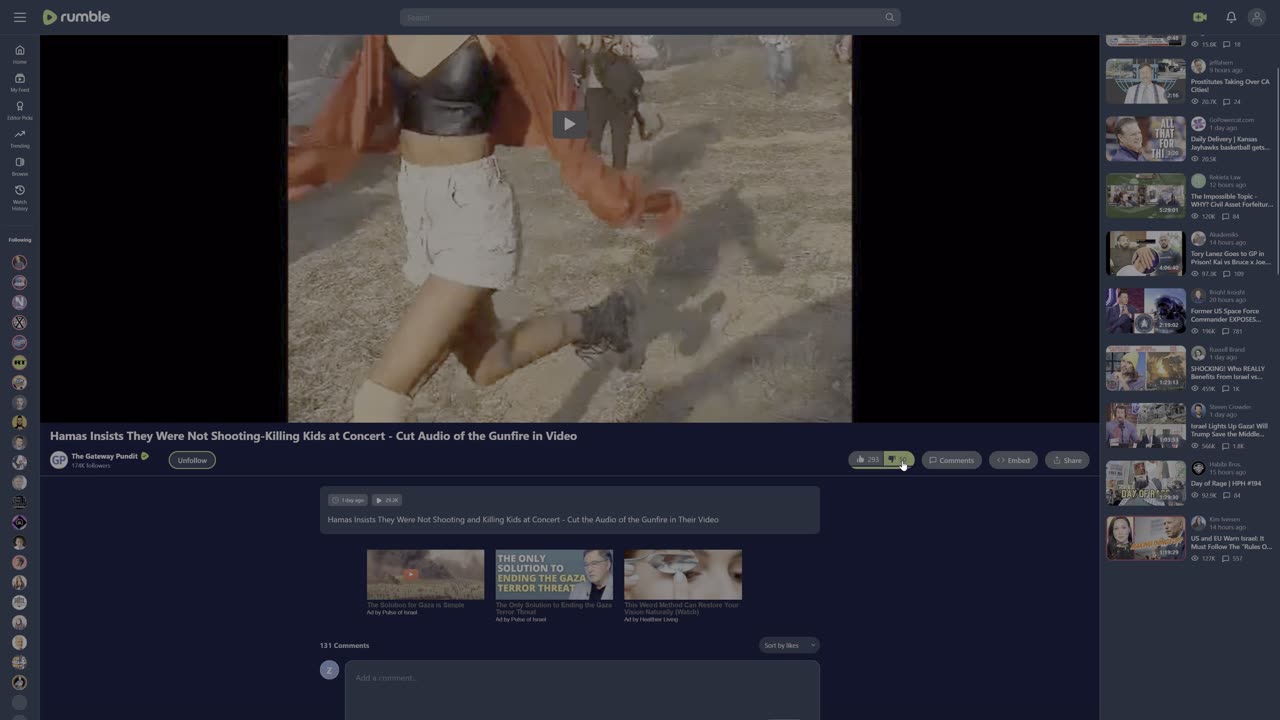Open 'Israel Lights Up Gaza!' video thumbnail

click(x=1145, y=426)
